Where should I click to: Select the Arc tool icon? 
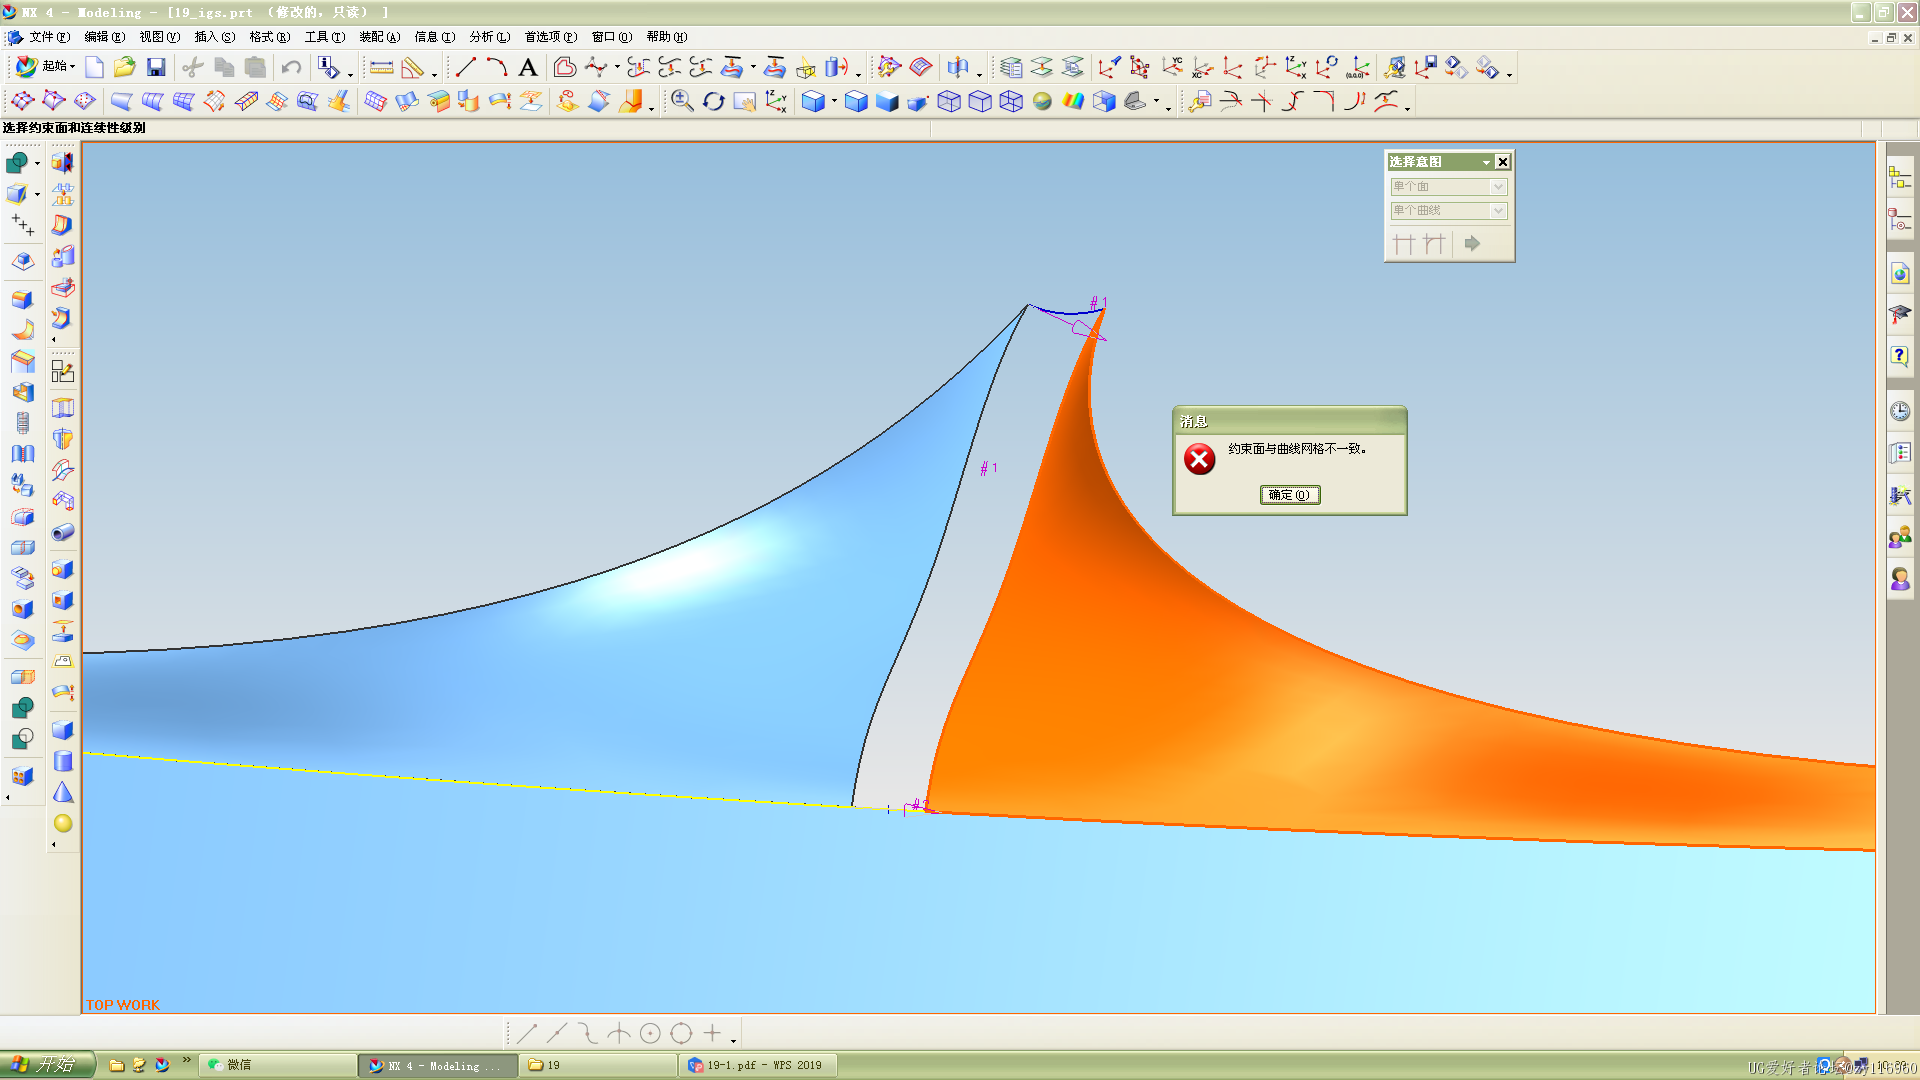(x=497, y=67)
